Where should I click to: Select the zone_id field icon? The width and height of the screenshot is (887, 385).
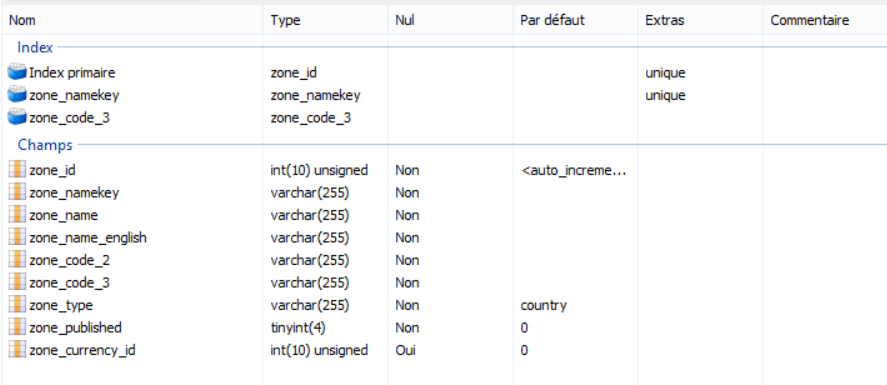(17, 170)
